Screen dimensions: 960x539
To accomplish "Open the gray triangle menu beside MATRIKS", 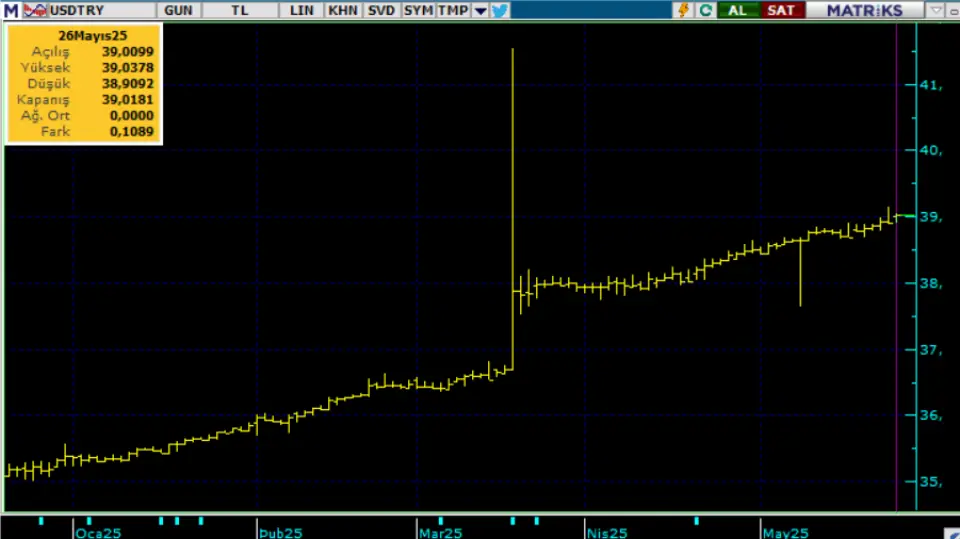I will [x=936, y=10].
